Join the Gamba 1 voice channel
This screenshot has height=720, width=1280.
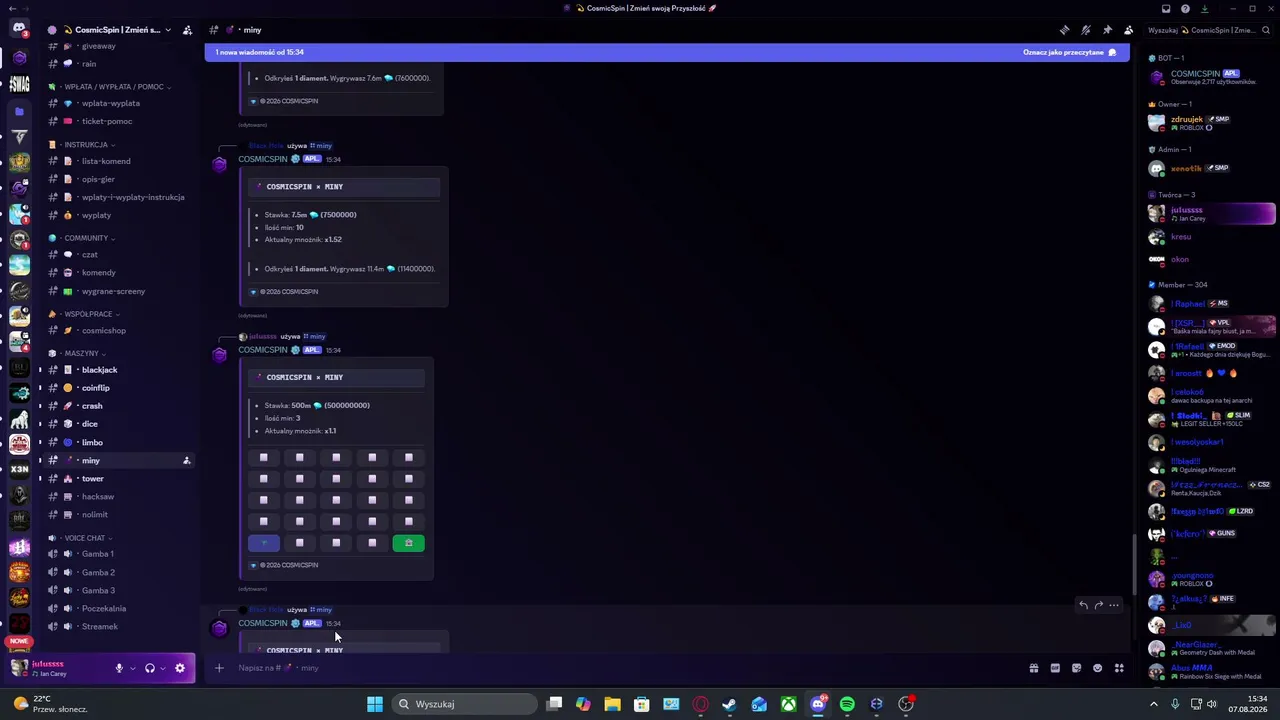click(118, 554)
